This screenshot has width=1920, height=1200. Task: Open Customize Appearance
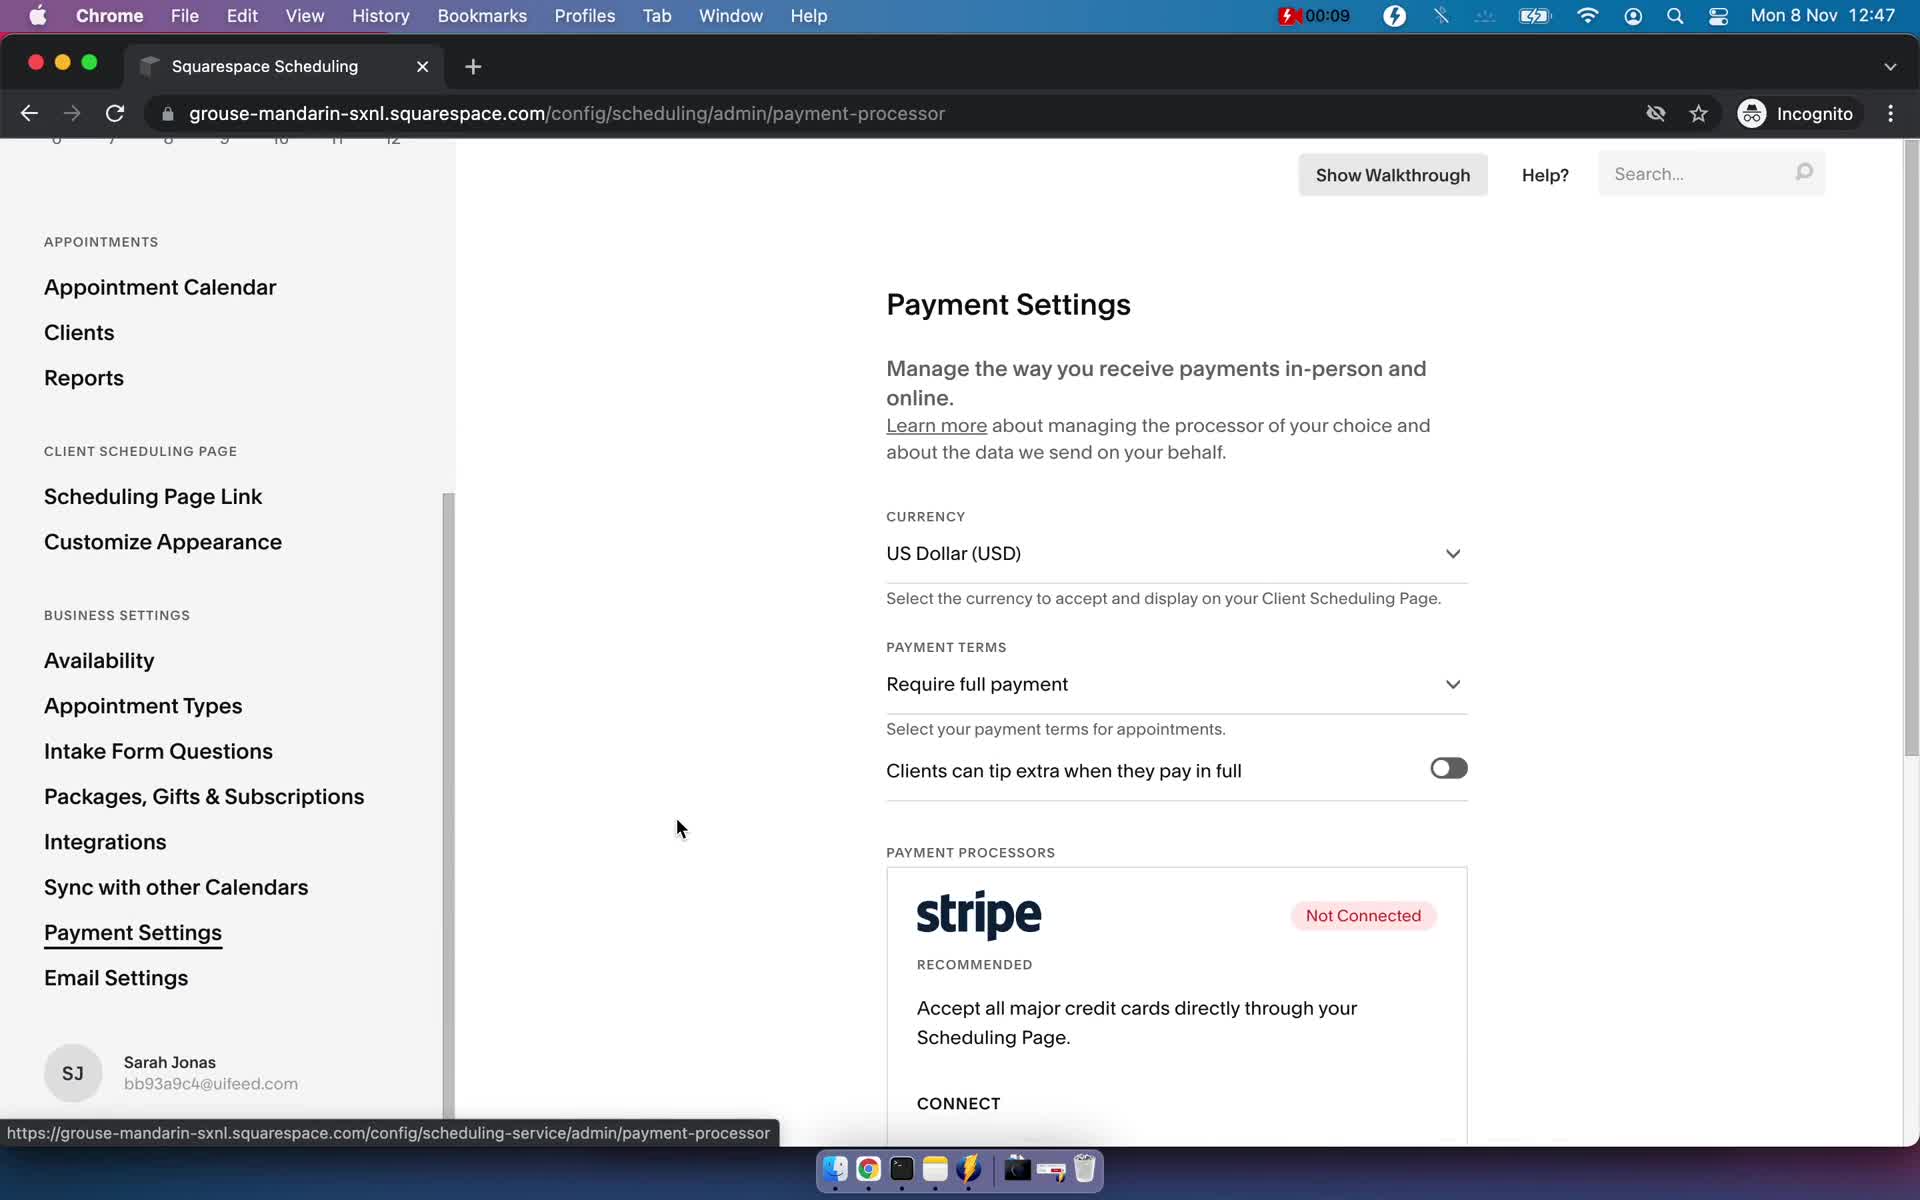163,542
